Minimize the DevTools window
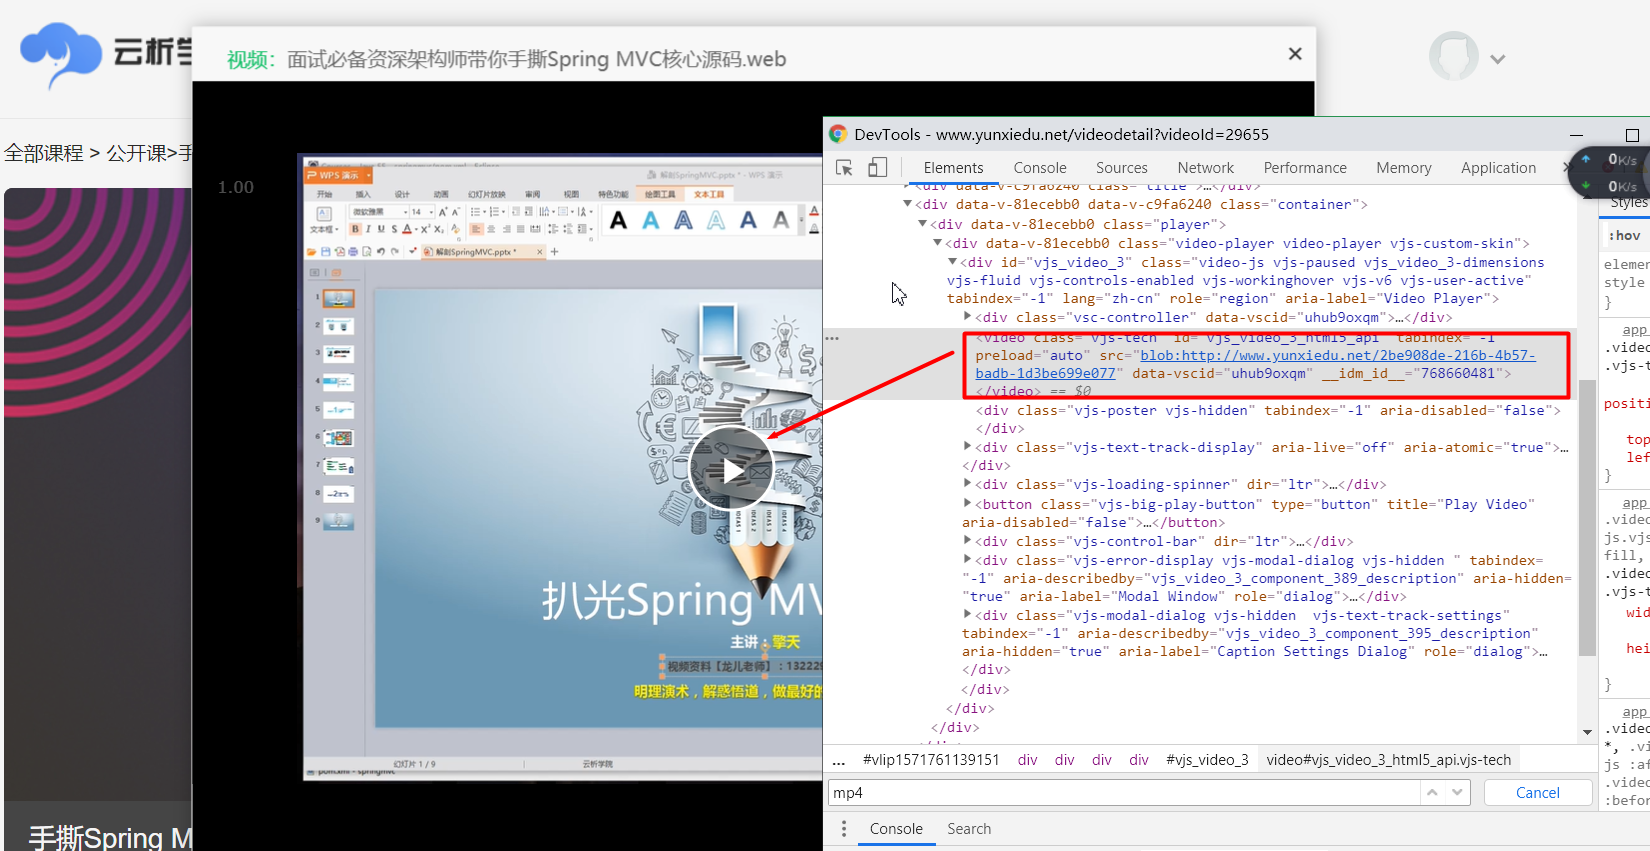Image resolution: width=1650 pixels, height=851 pixels. (x=1576, y=135)
